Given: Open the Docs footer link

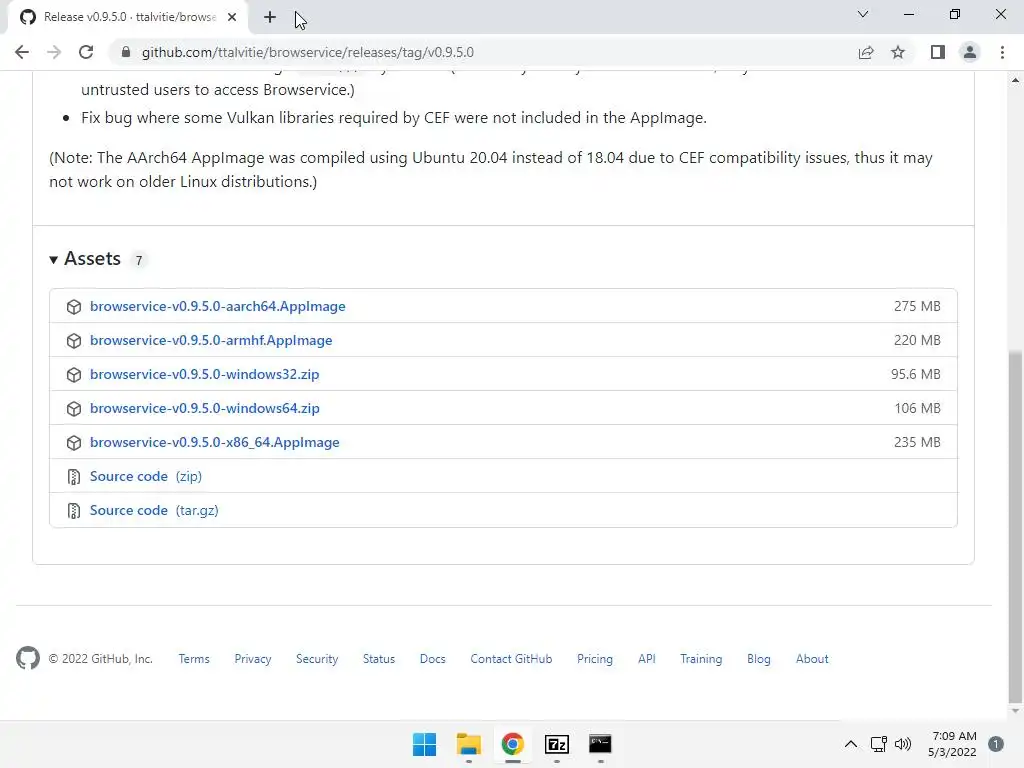Looking at the screenshot, I should tap(432, 659).
